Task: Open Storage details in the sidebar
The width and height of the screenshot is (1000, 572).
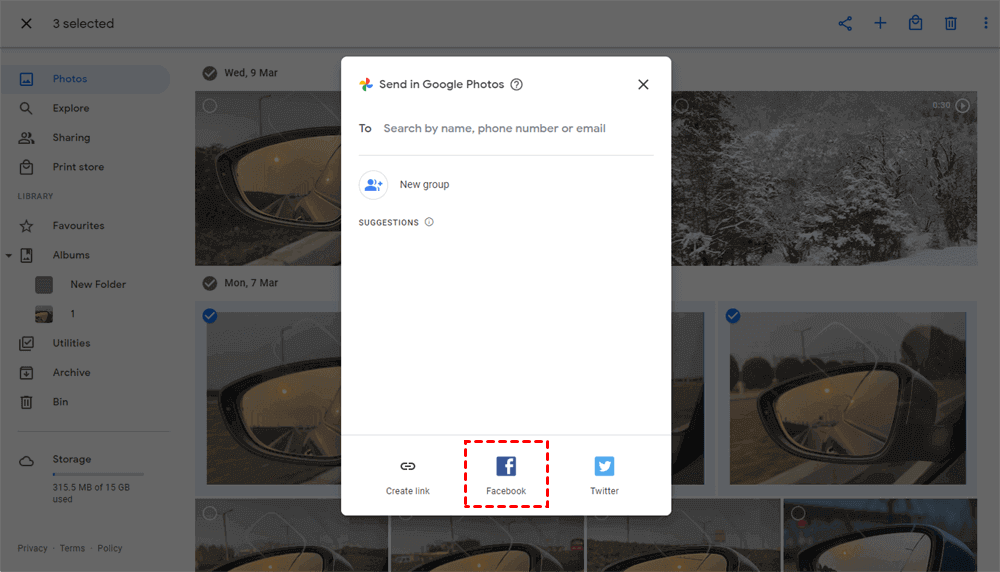Action: [x=72, y=459]
